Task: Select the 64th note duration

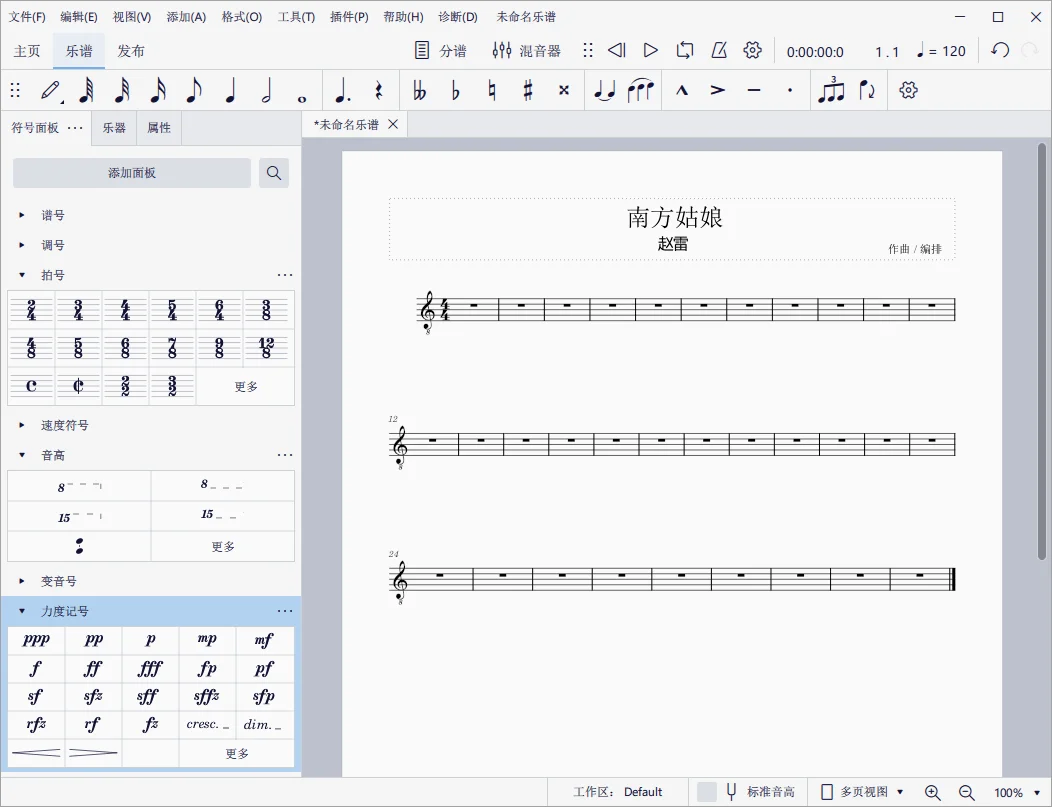Action: point(86,90)
